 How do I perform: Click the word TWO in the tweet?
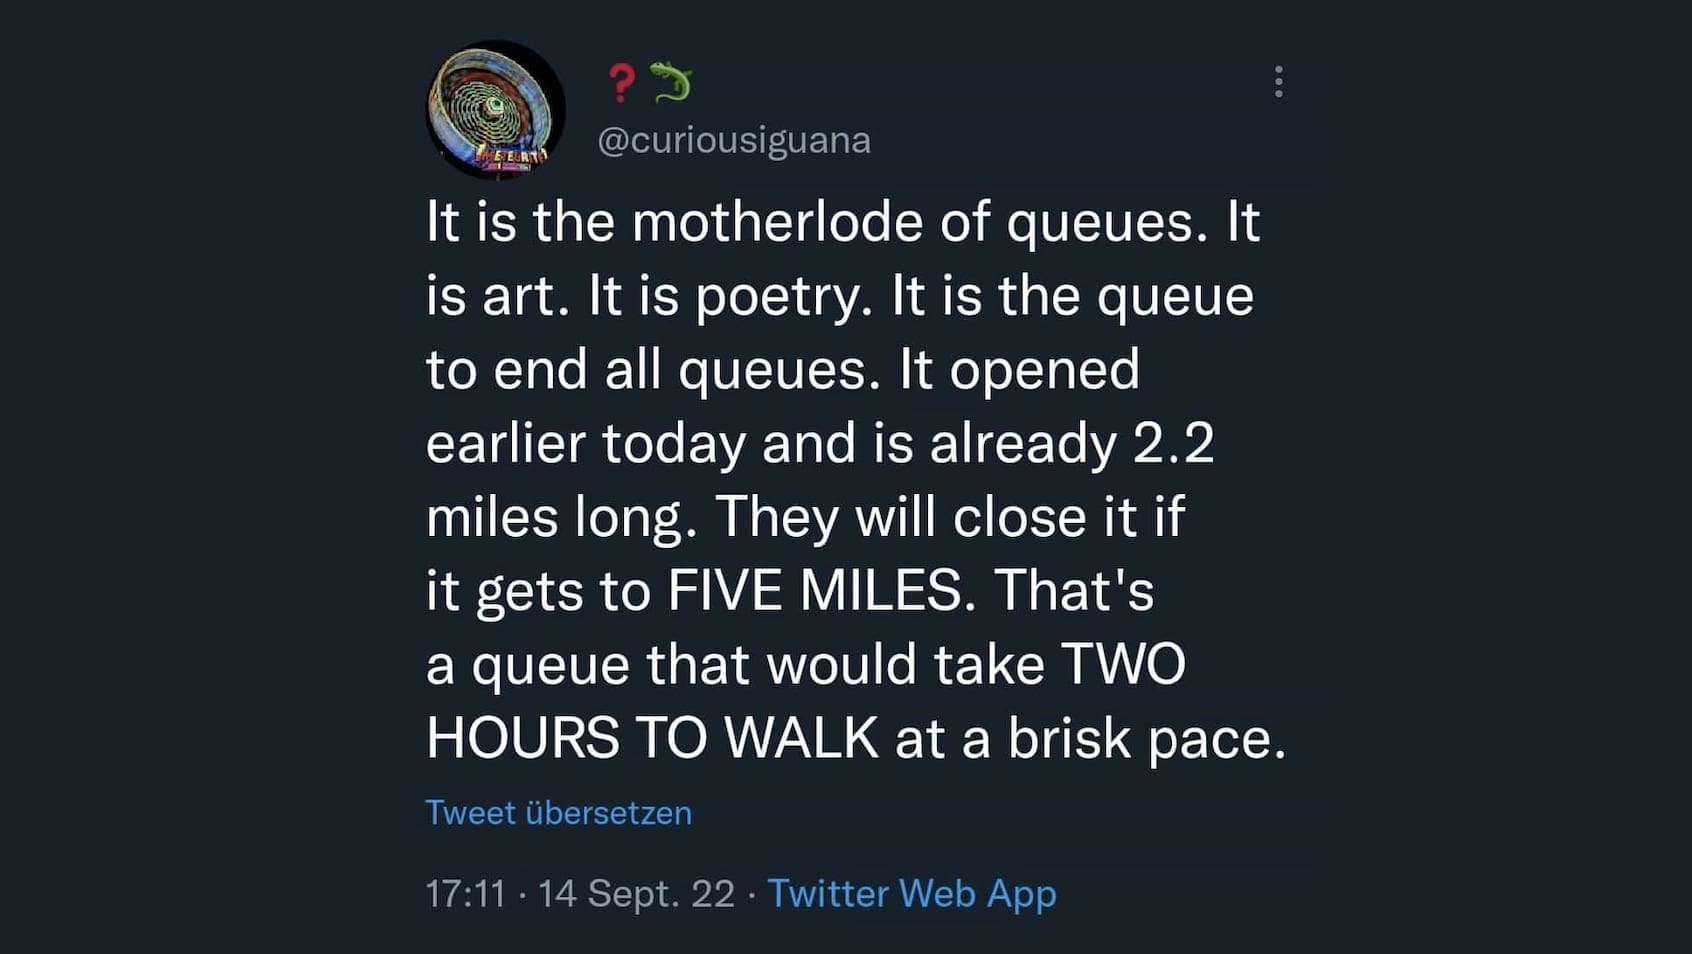1122,664
